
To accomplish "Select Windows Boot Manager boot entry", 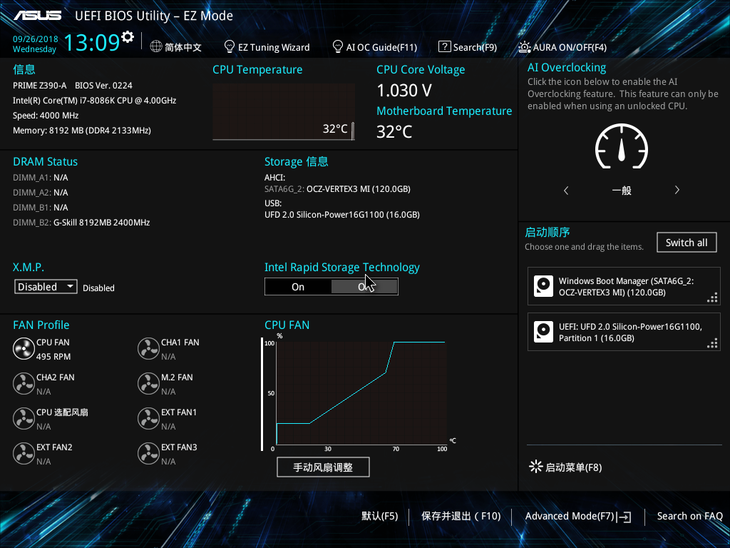I will [x=624, y=286].
